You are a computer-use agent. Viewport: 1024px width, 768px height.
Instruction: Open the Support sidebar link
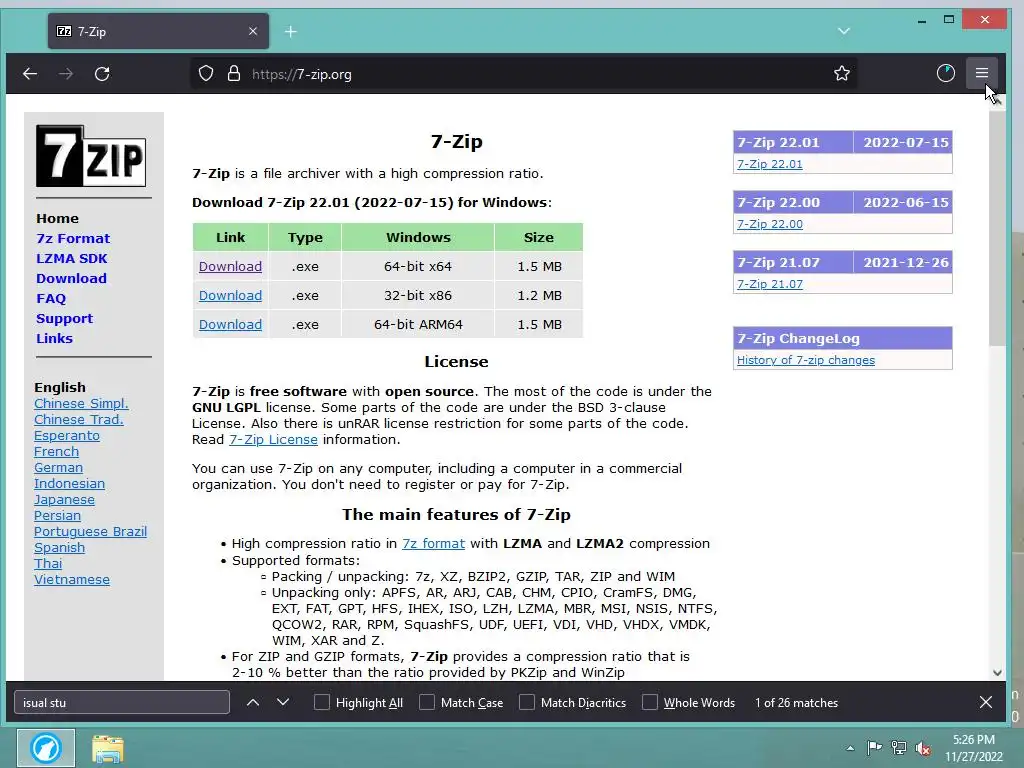65,319
